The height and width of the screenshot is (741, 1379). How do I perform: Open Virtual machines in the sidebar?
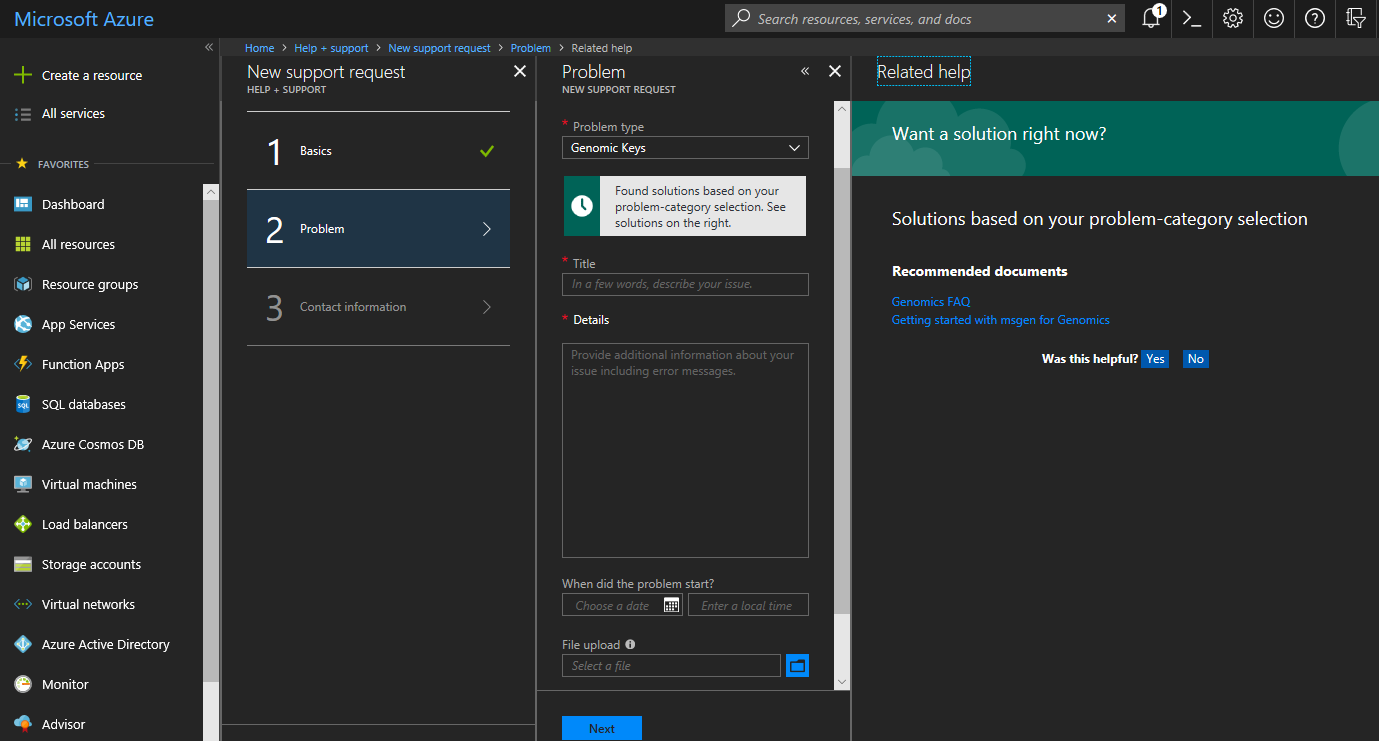point(89,485)
